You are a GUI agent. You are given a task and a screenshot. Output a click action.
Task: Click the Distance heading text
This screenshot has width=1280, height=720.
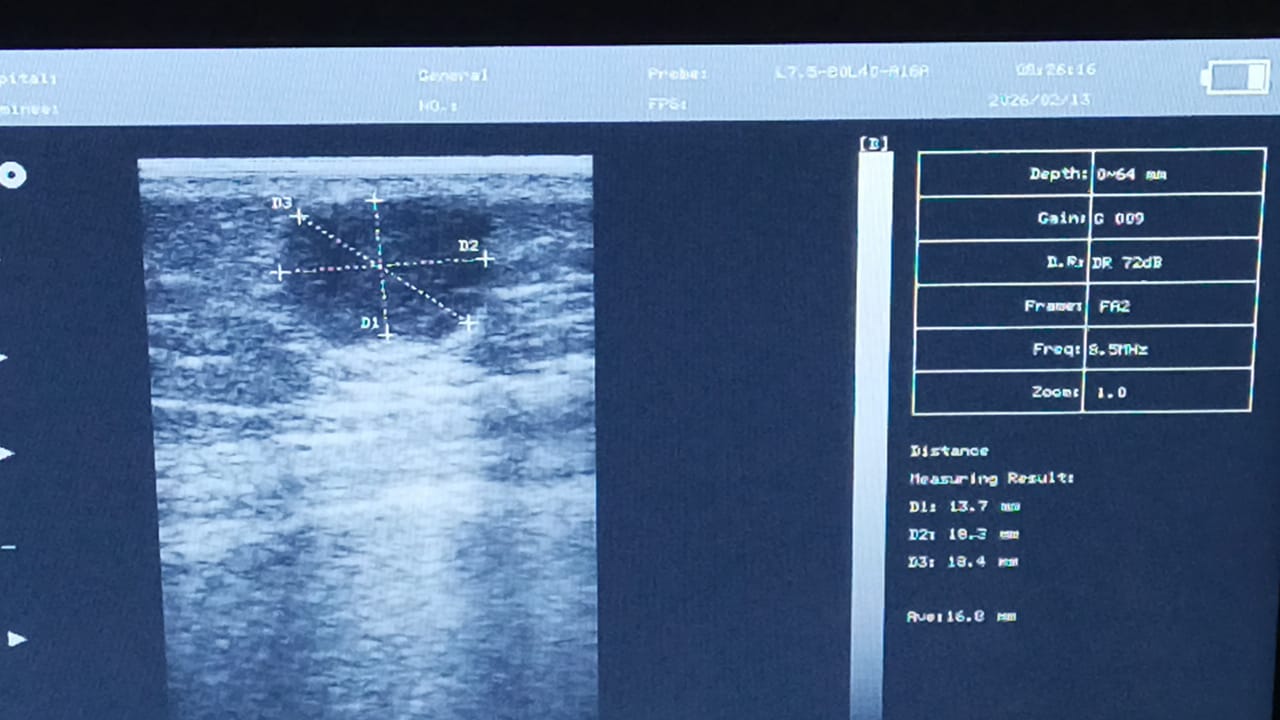click(x=949, y=451)
